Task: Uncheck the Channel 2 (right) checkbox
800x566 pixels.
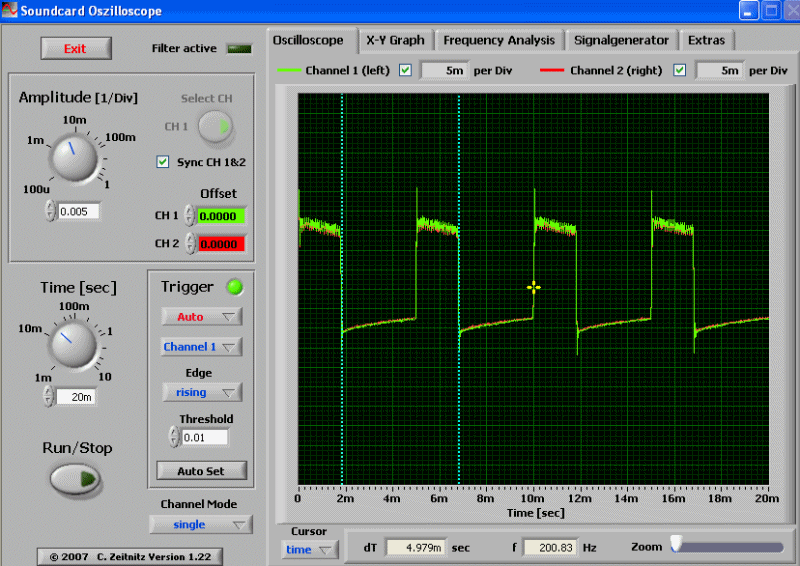Action: [x=680, y=70]
